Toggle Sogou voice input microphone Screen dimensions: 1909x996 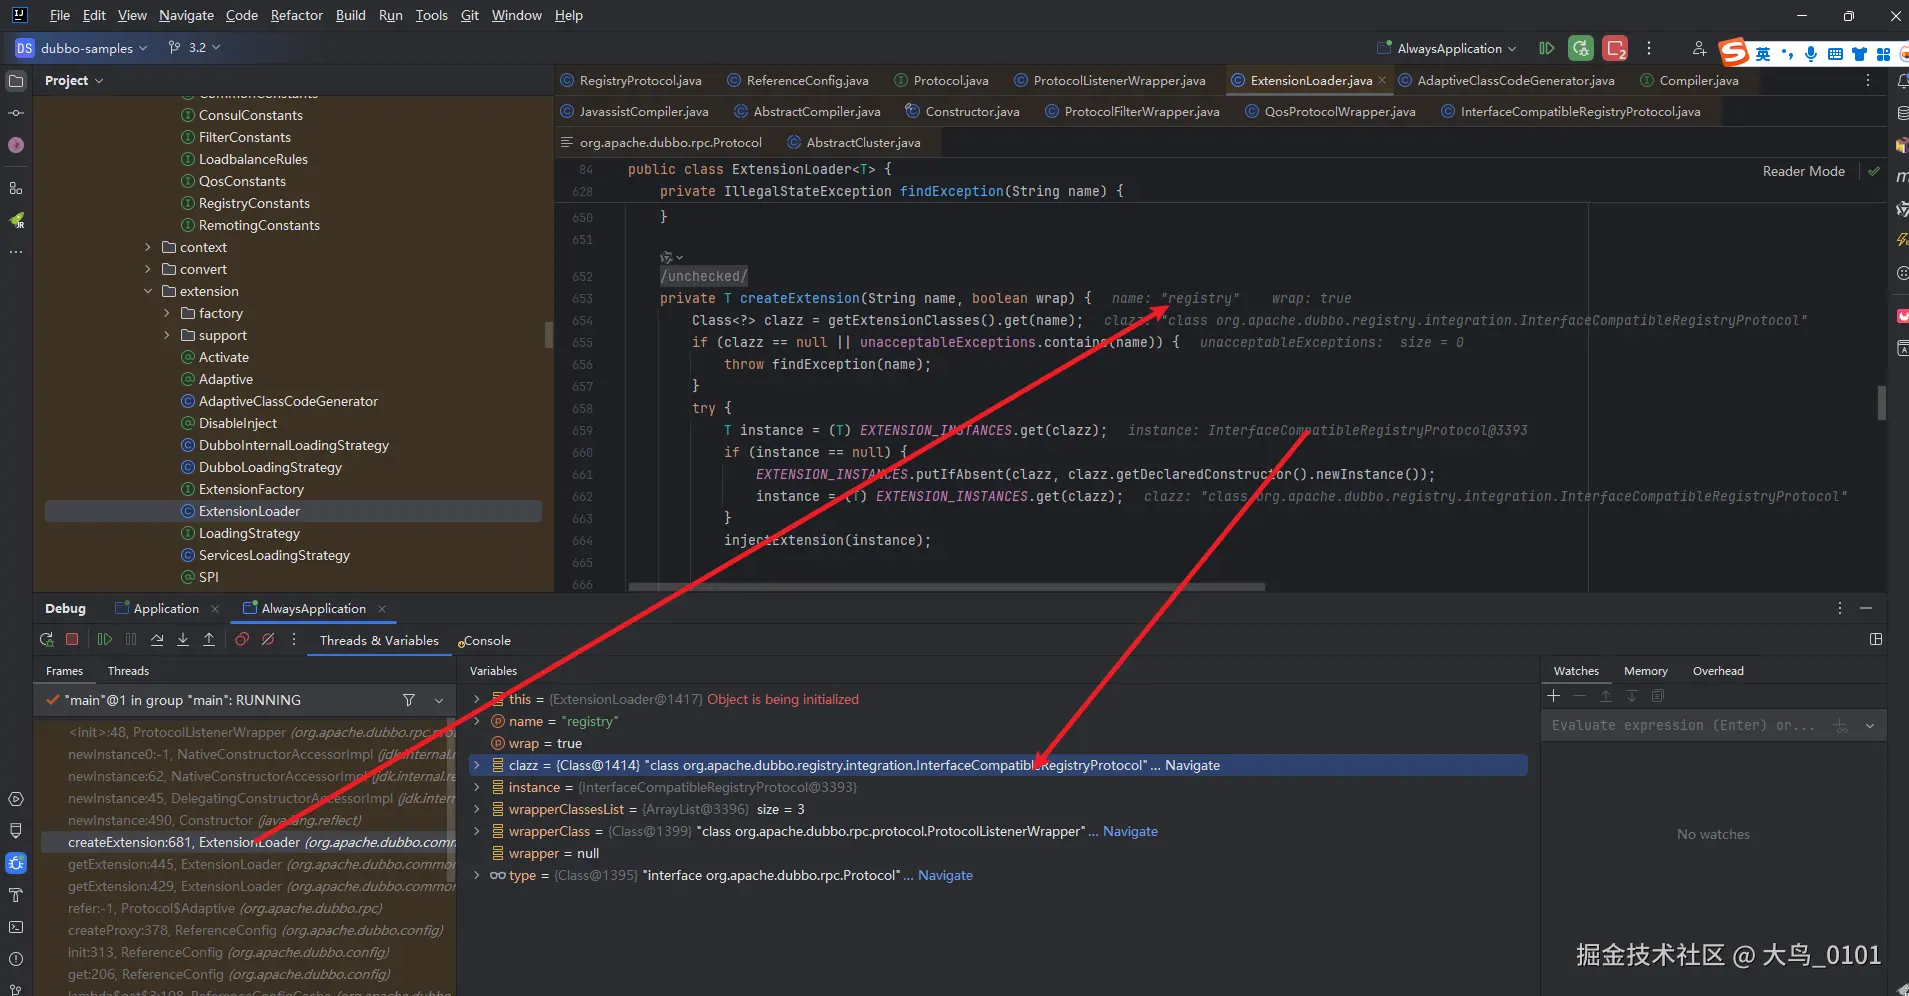coord(1811,54)
